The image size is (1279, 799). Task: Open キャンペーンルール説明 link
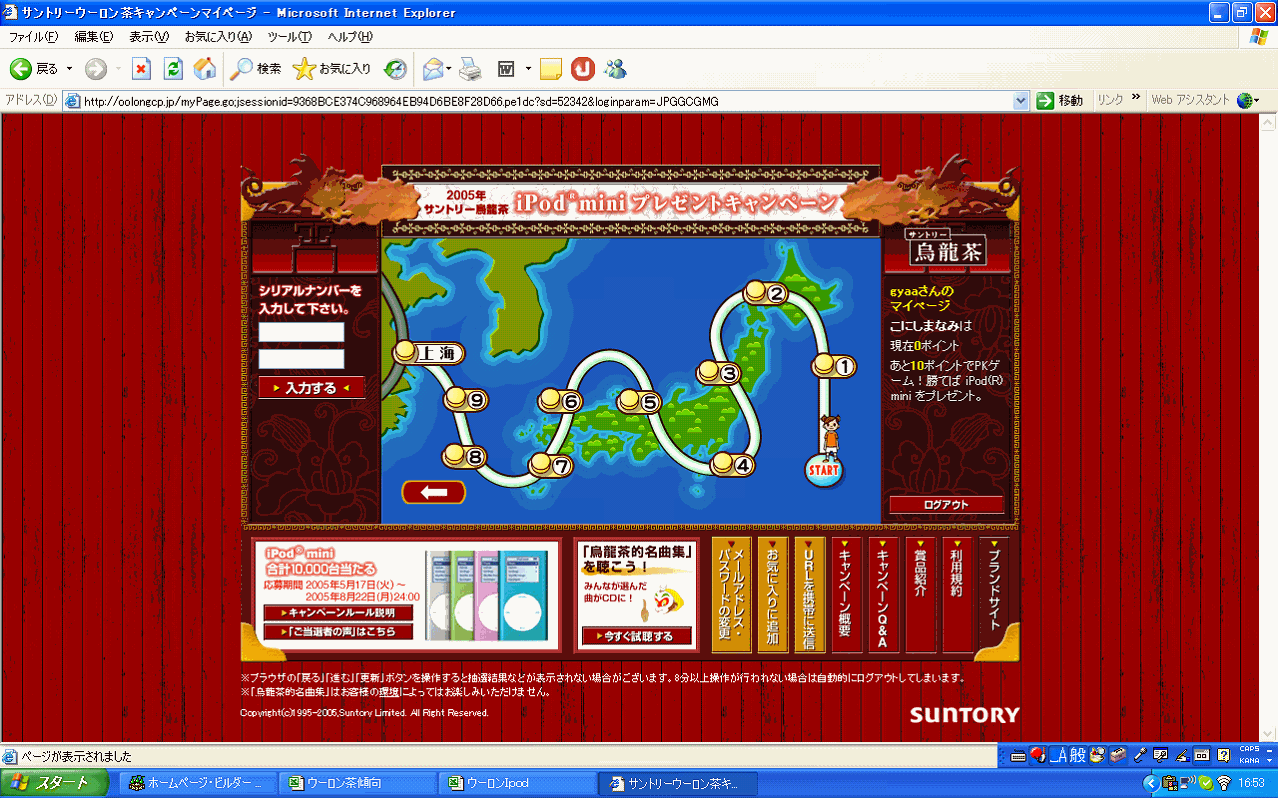click(338, 612)
